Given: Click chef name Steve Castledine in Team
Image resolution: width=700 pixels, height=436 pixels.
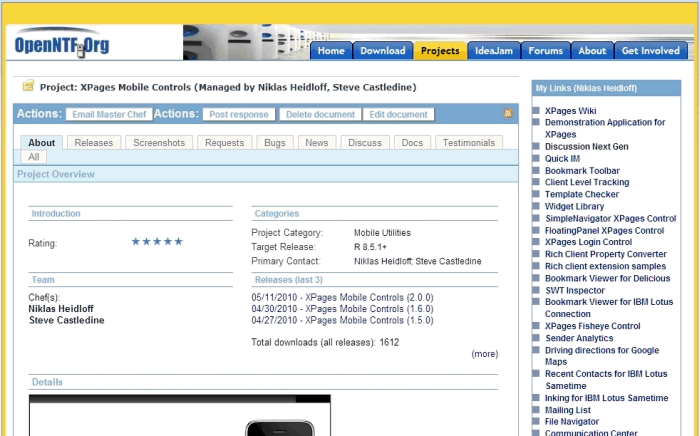Looking at the screenshot, I should 67,320.
